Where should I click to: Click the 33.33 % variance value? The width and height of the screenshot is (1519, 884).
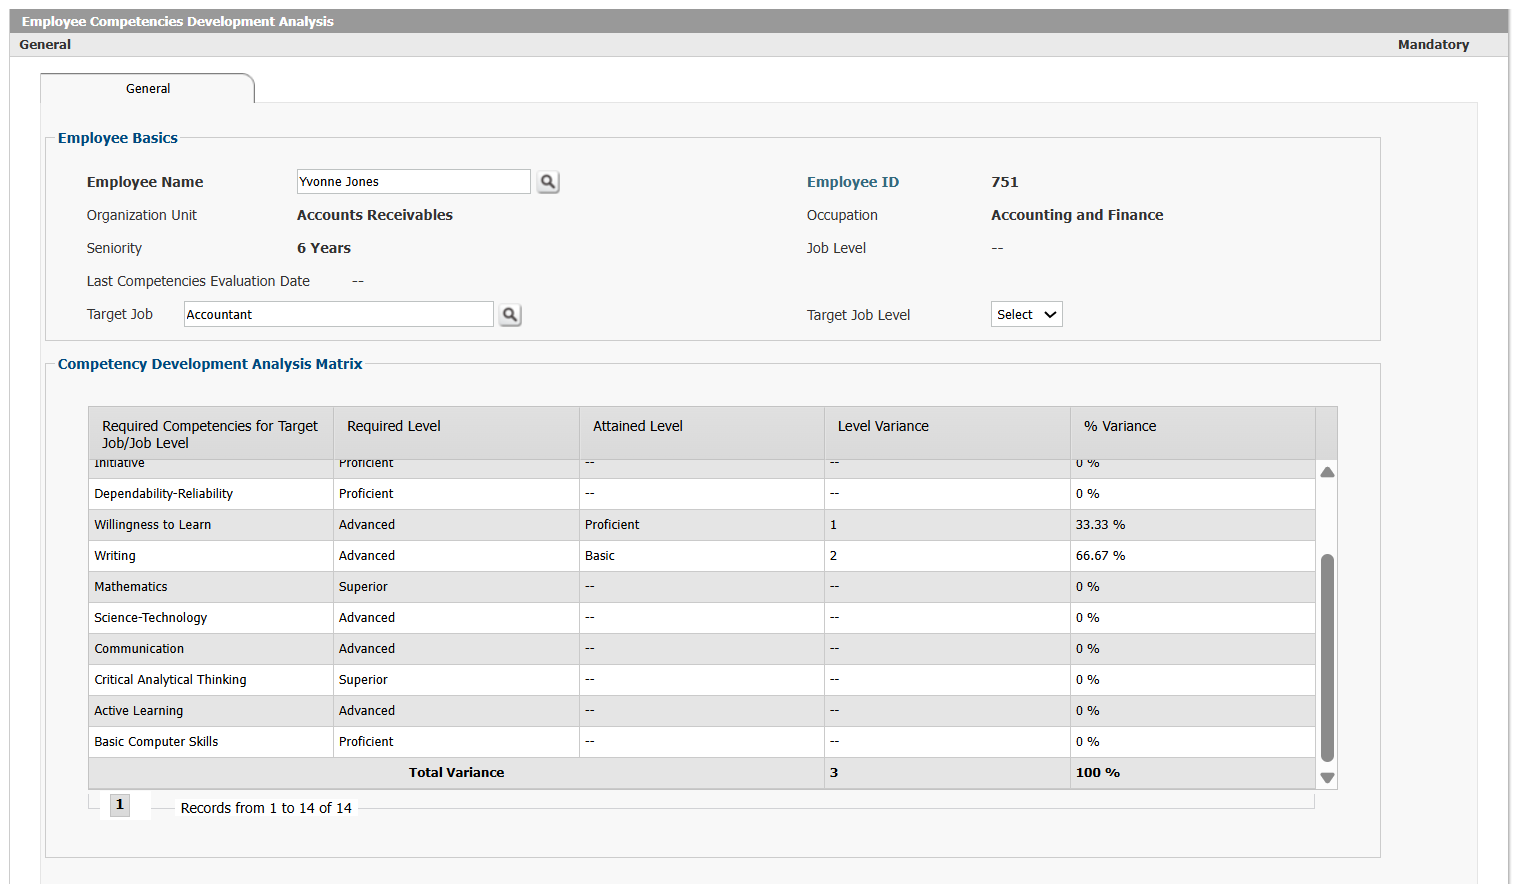(1100, 525)
